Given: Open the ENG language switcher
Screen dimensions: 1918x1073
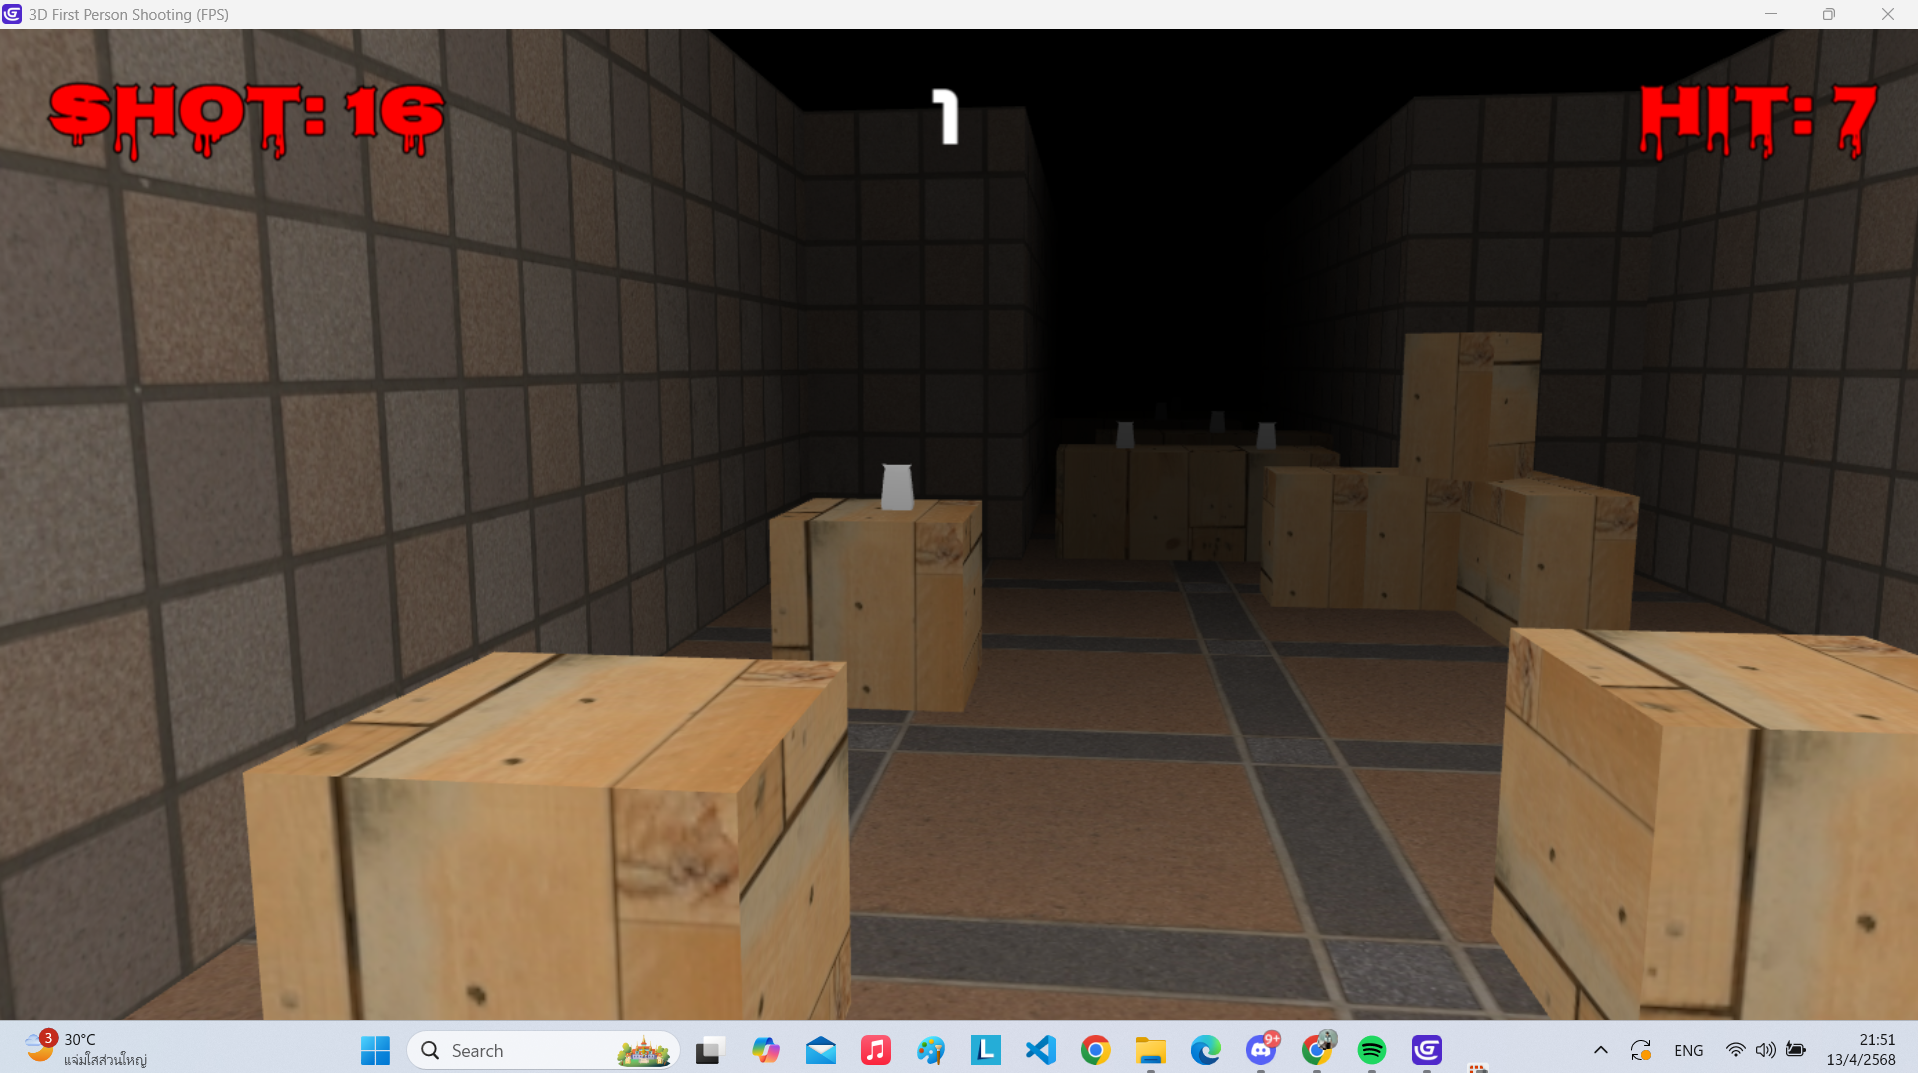Looking at the screenshot, I should tap(1688, 1049).
